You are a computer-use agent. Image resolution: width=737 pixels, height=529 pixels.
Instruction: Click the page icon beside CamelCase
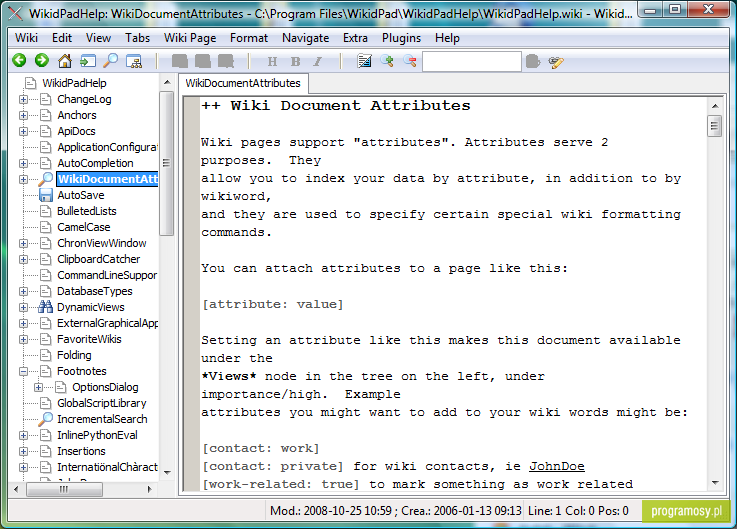click(x=46, y=227)
